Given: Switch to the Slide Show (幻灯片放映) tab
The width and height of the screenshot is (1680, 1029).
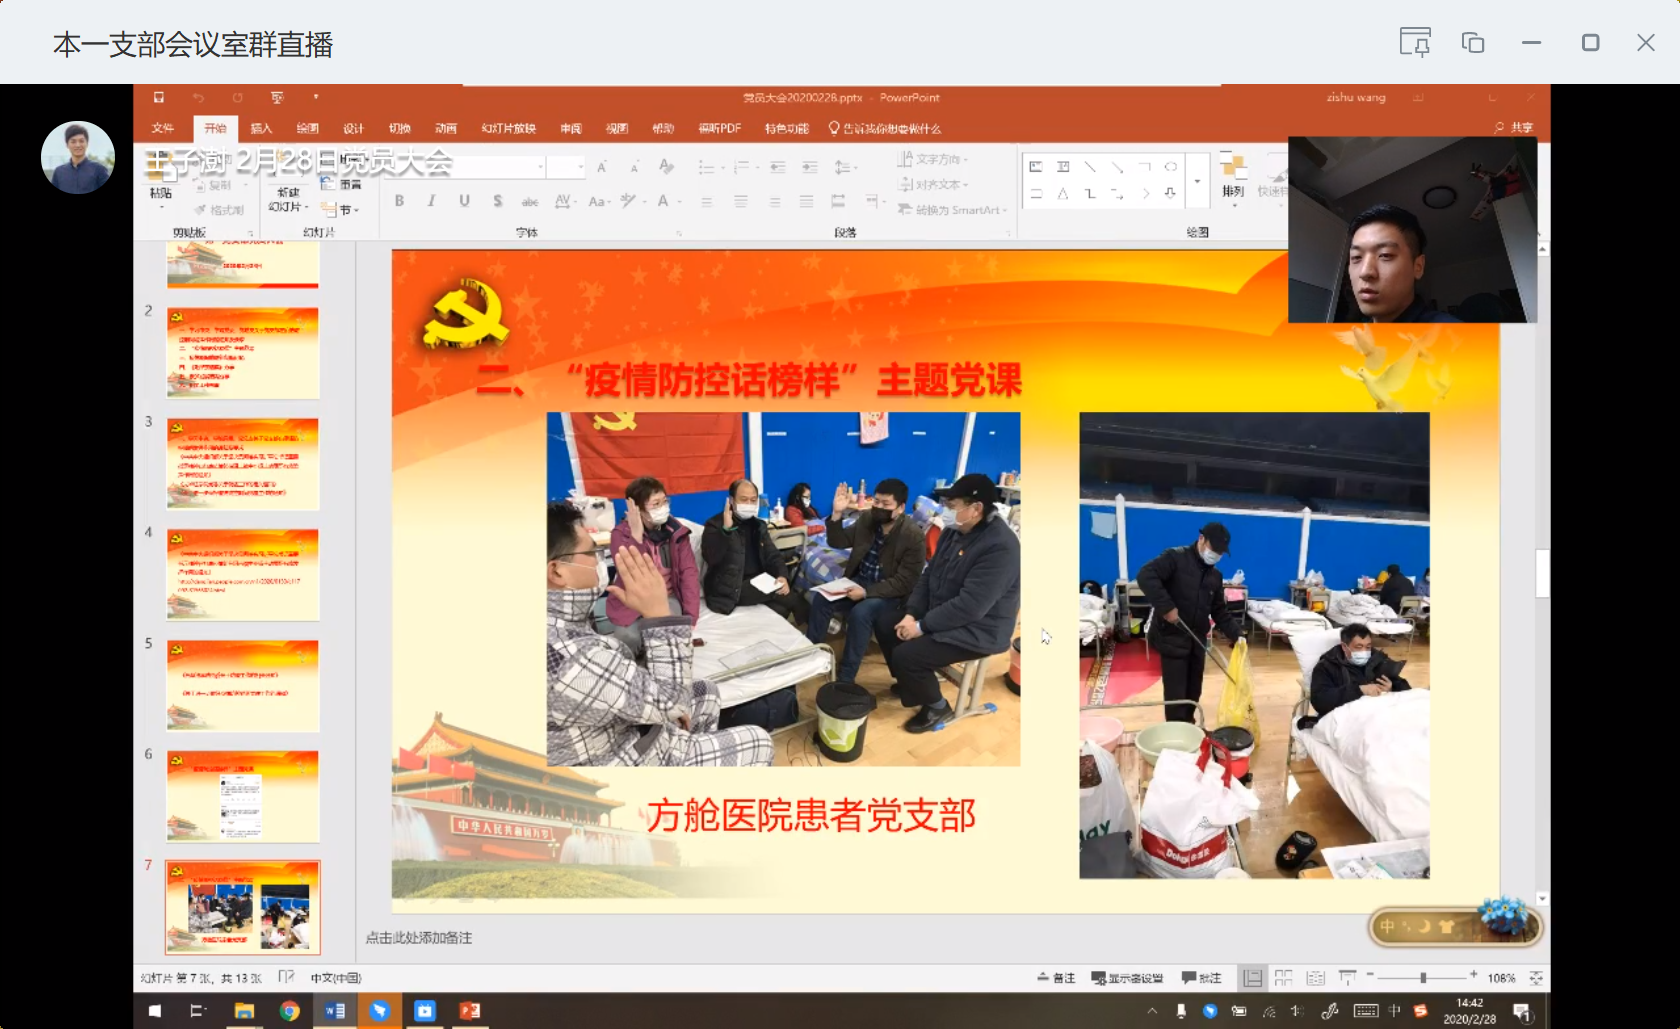Looking at the screenshot, I should click(508, 129).
